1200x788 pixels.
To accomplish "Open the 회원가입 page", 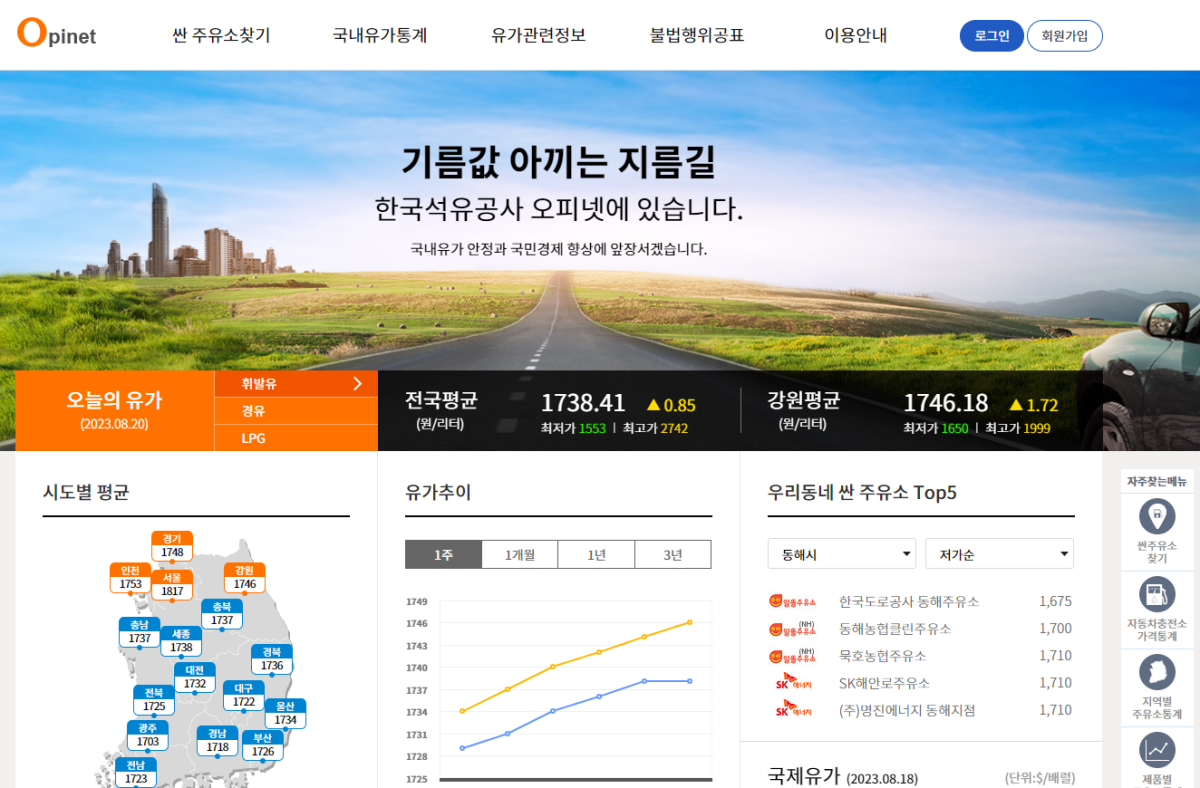I will coord(1064,34).
